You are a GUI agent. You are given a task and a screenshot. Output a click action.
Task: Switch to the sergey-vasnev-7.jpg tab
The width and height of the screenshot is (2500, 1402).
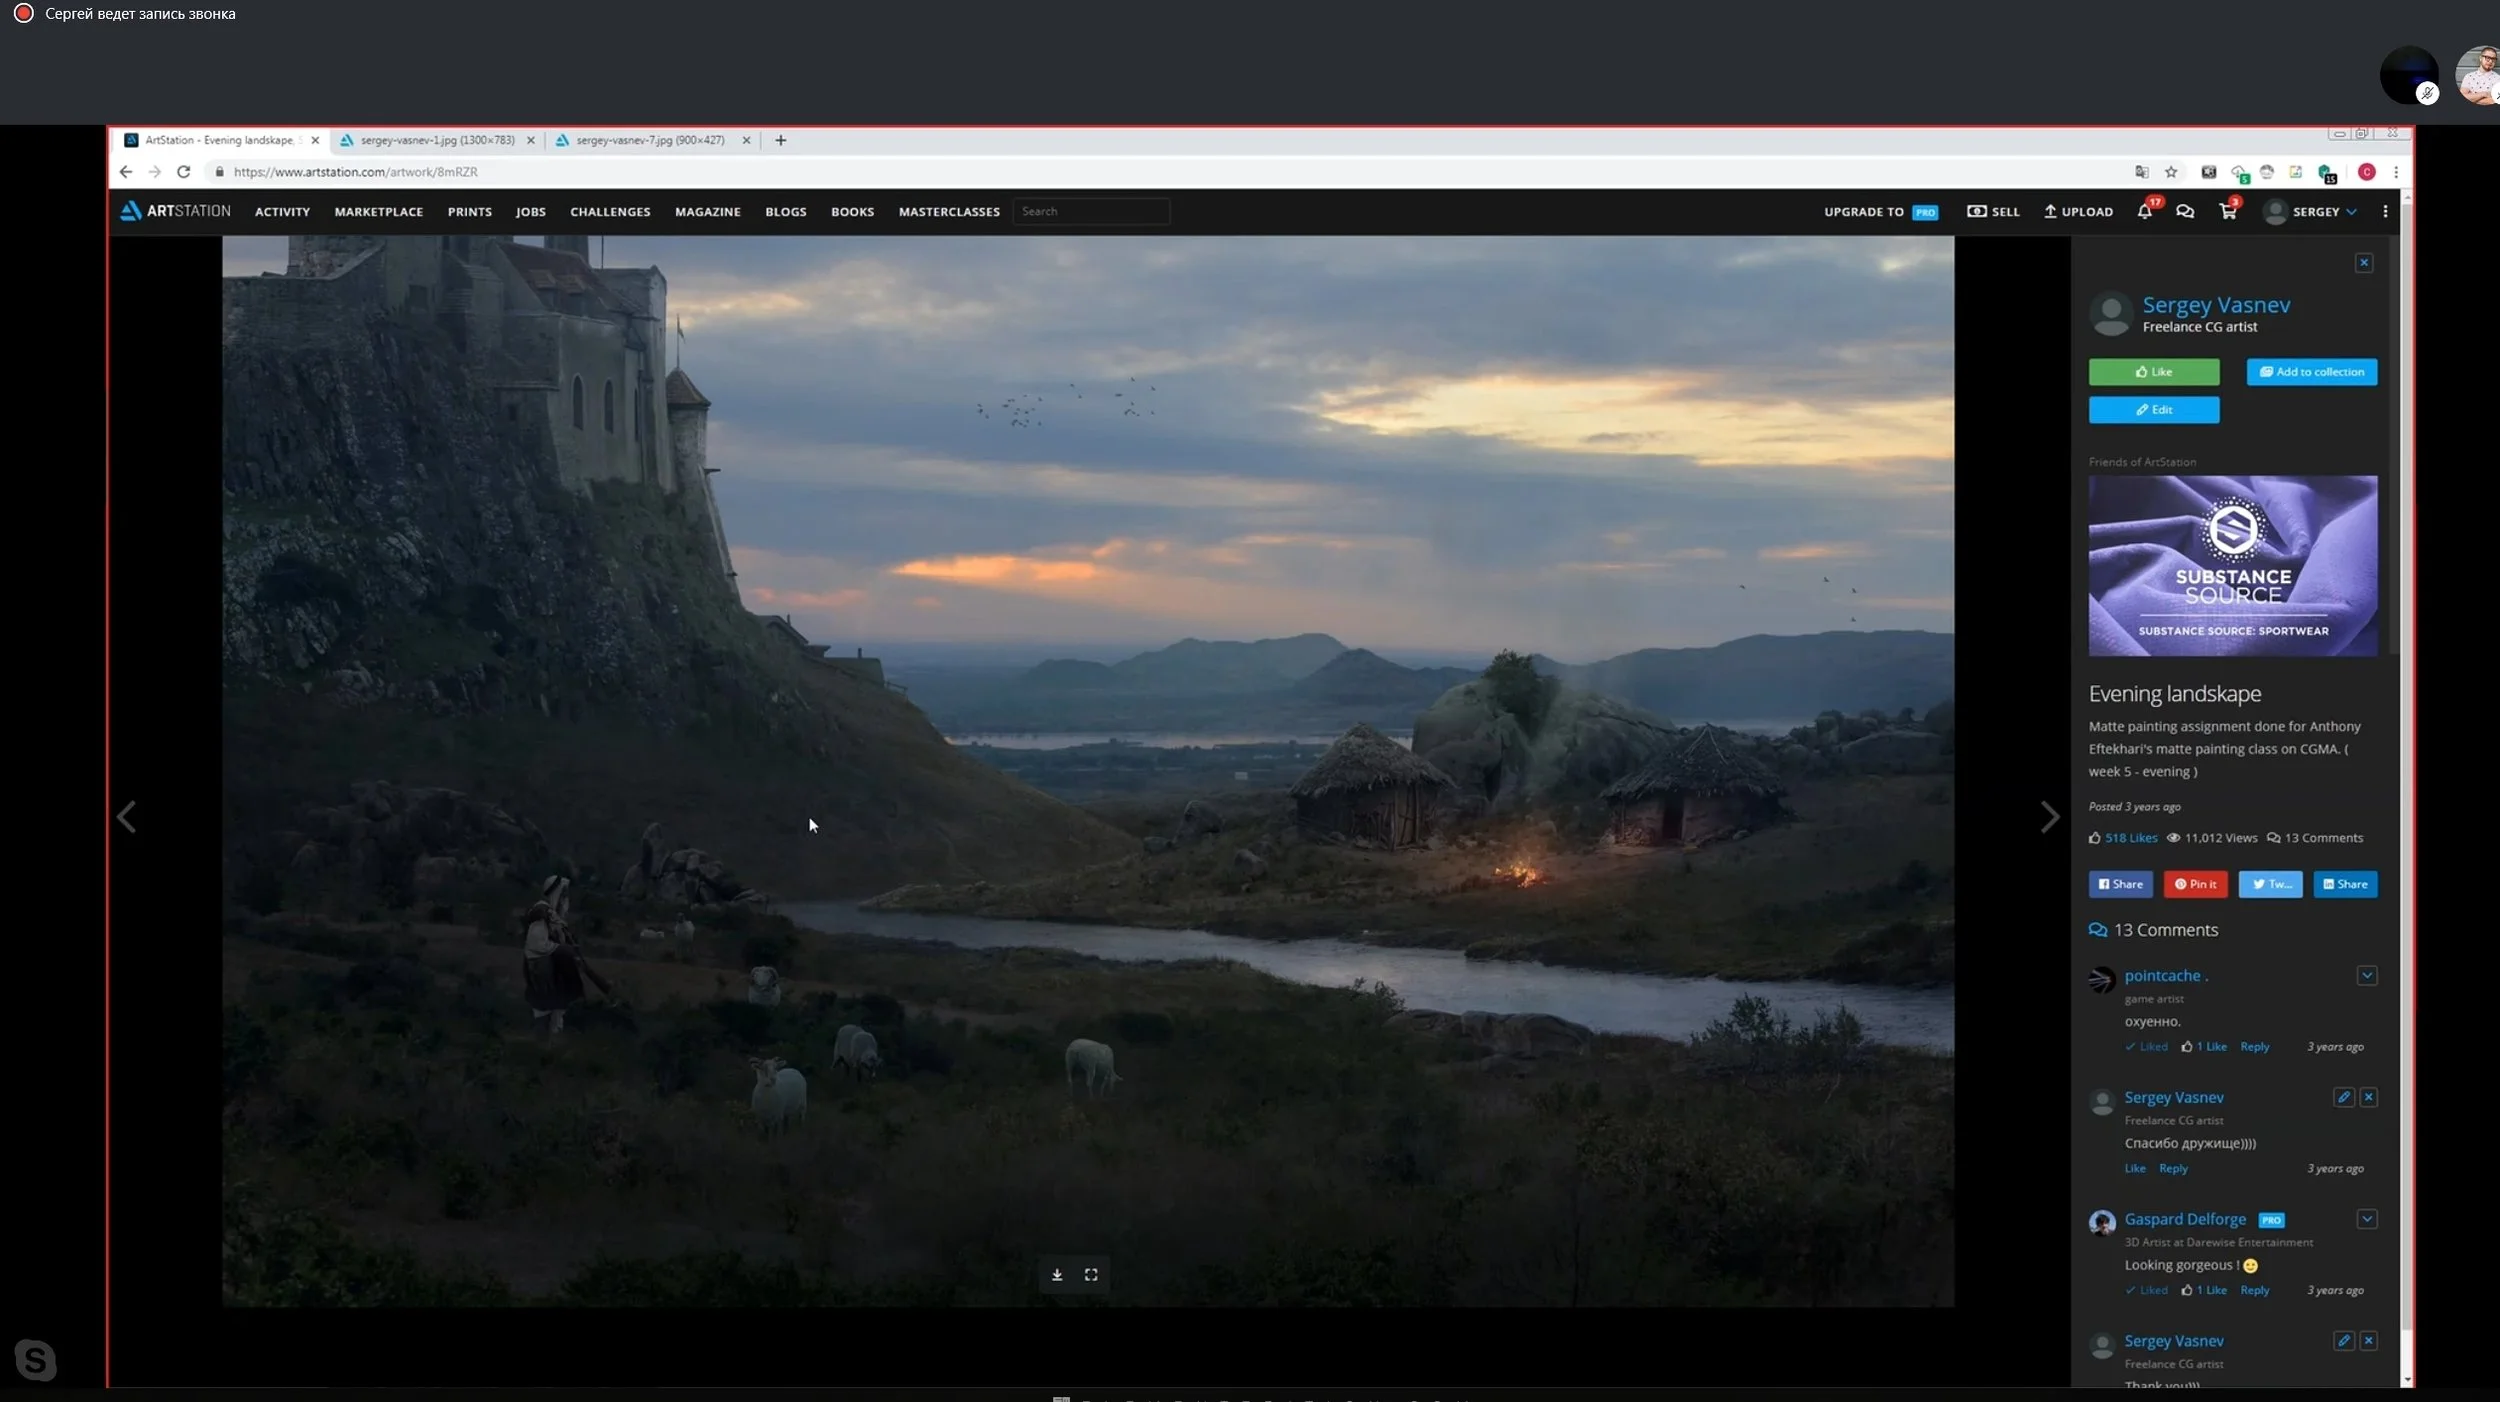click(x=651, y=140)
